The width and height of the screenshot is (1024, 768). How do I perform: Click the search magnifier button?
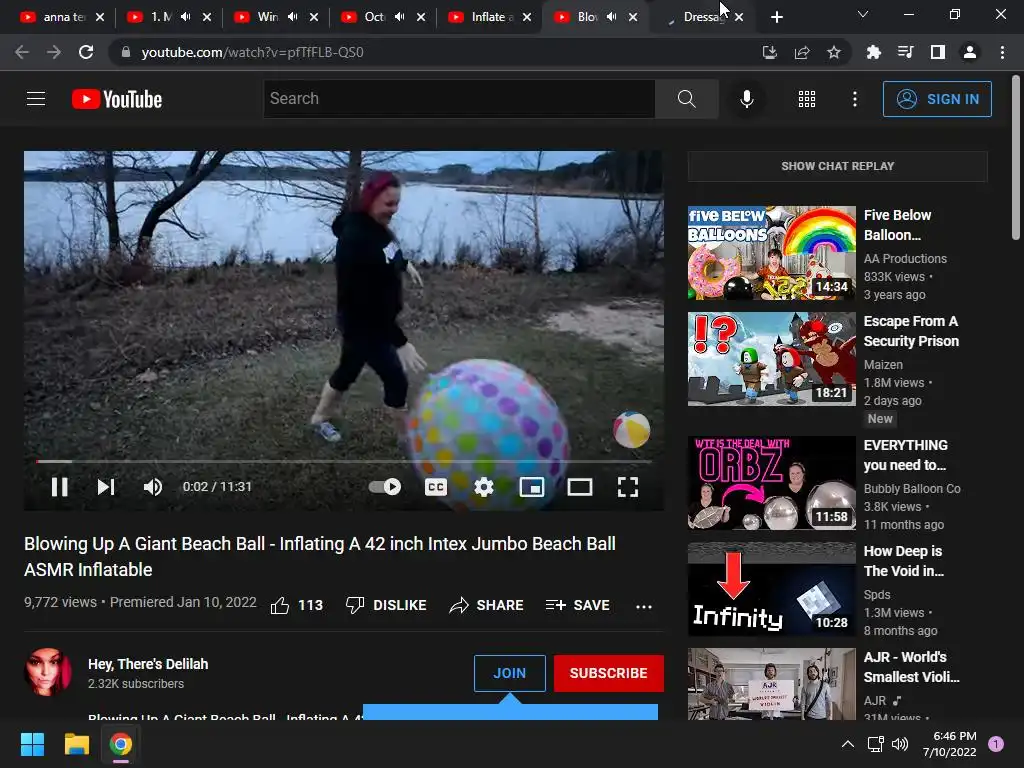686,99
